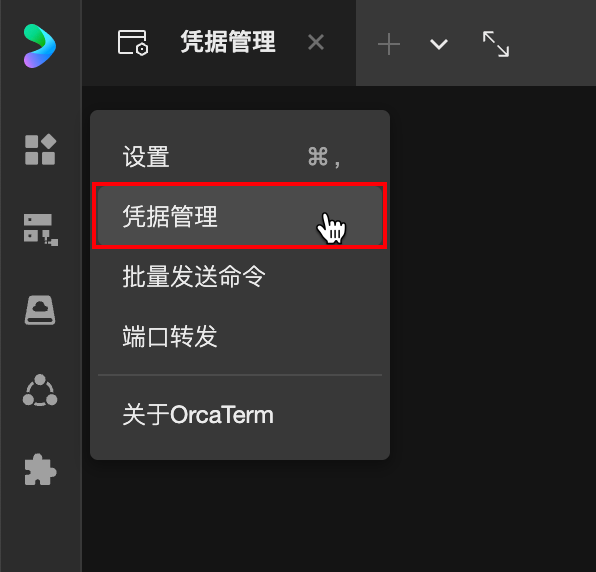Add a new tab with plus
Image resolution: width=596 pixels, height=572 pixels.
pyautogui.click(x=388, y=44)
